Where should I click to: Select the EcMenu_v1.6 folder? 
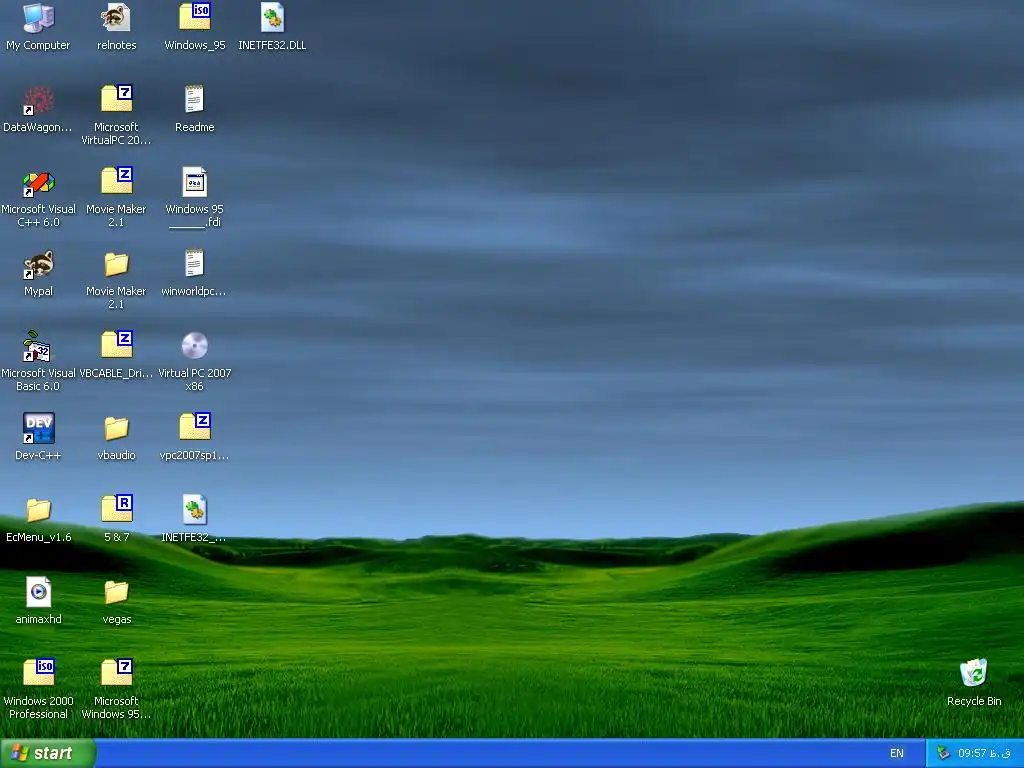coord(38,511)
